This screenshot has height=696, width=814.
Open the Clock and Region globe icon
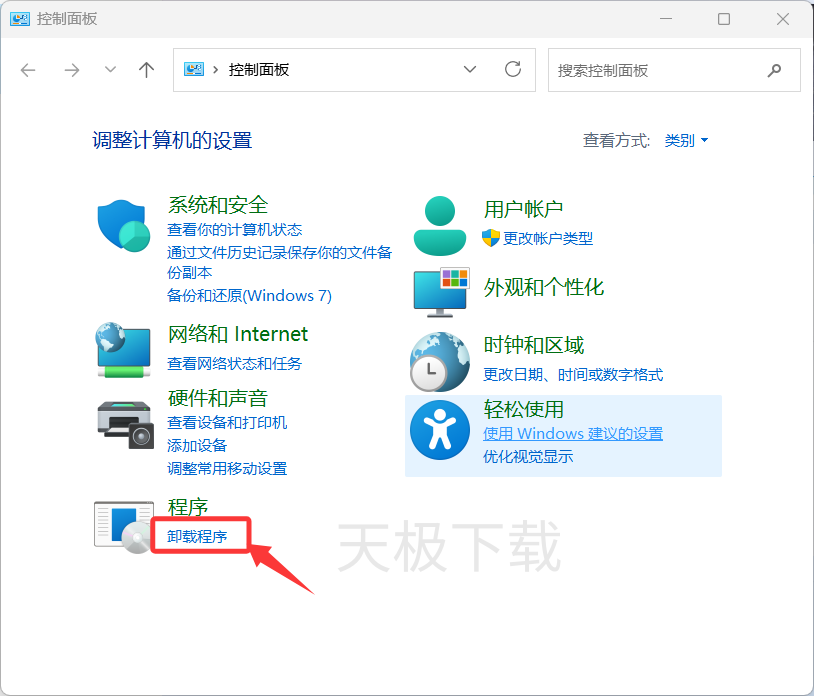point(440,362)
